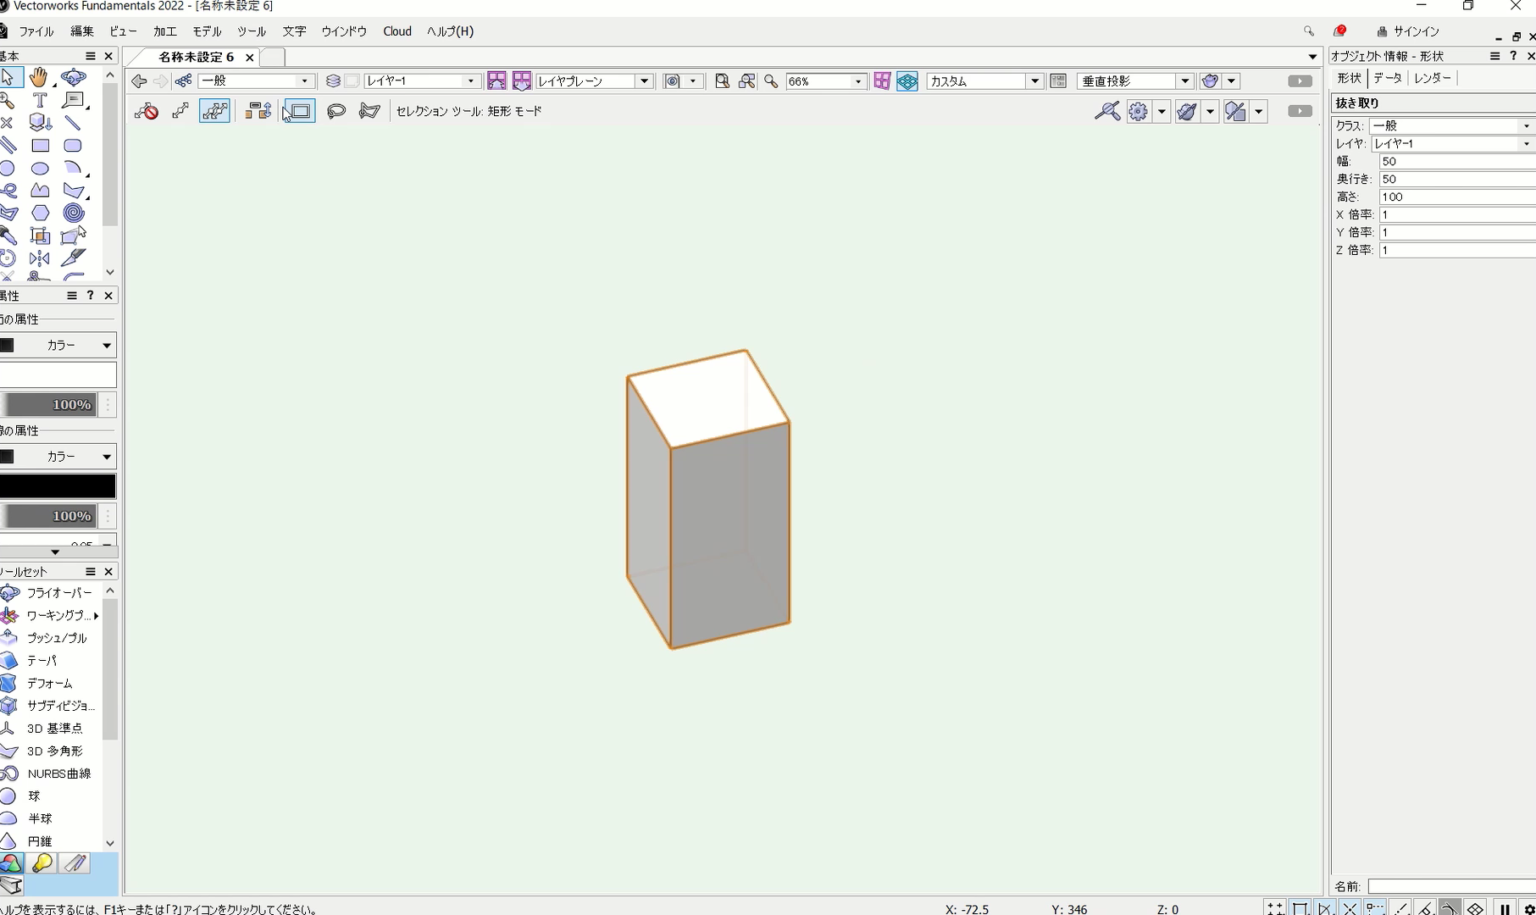
Task: Enable Lasso selection mode
Action: [x=336, y=111]
